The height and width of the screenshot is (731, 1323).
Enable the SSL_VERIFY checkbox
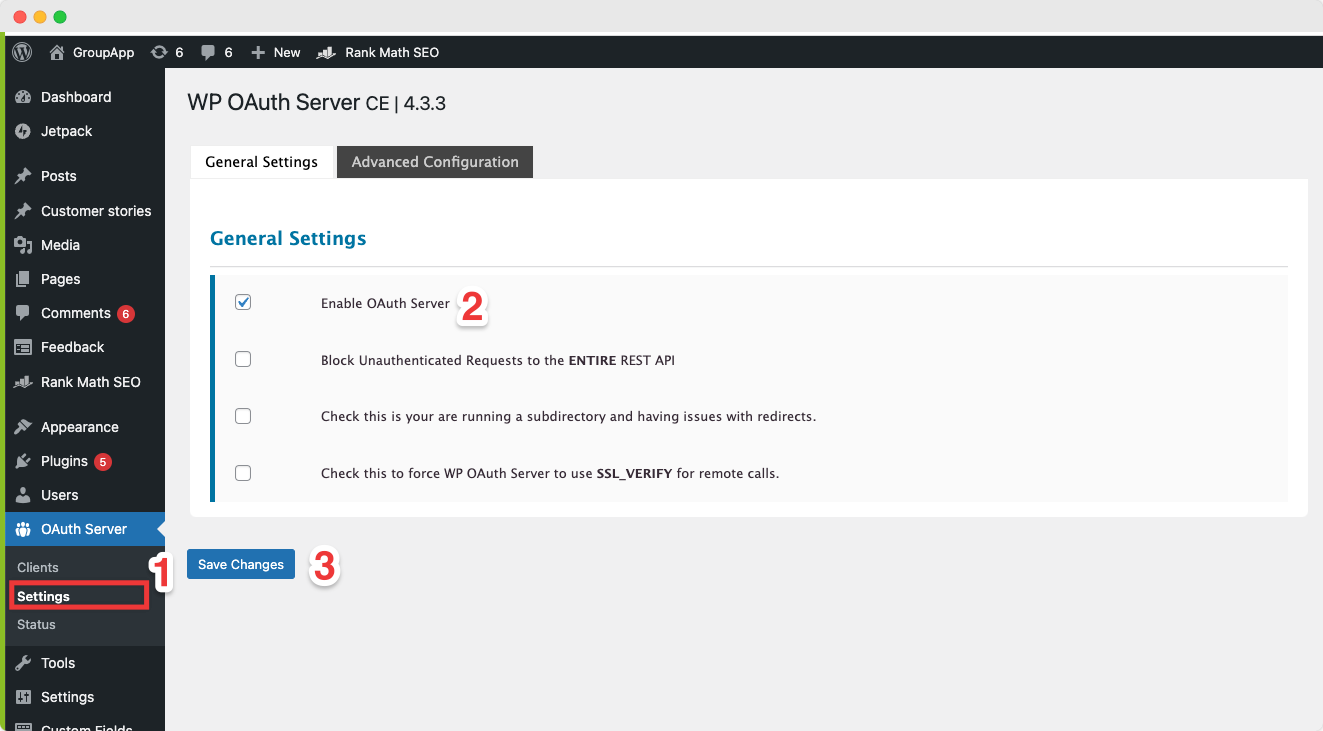(243, 473)
